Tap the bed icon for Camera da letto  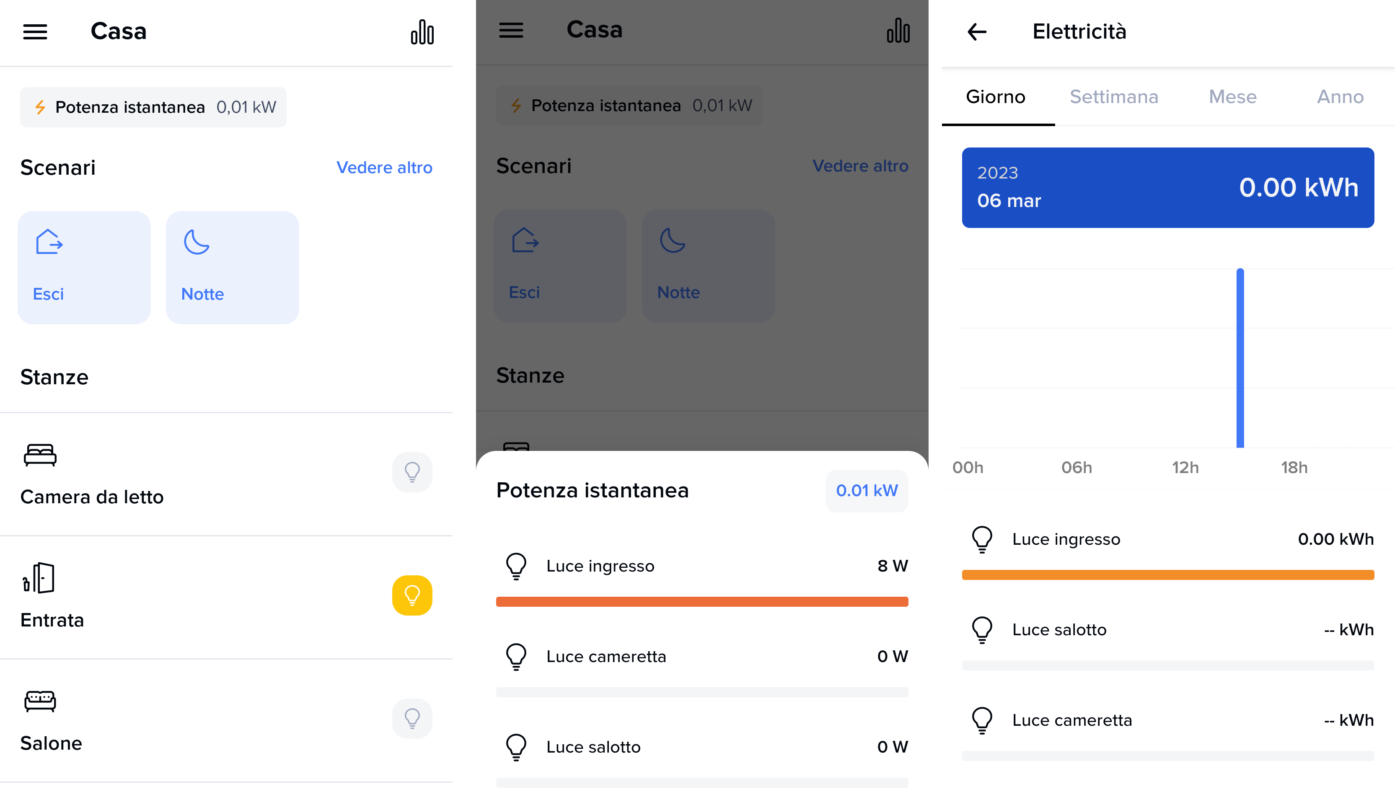[40, 456]
